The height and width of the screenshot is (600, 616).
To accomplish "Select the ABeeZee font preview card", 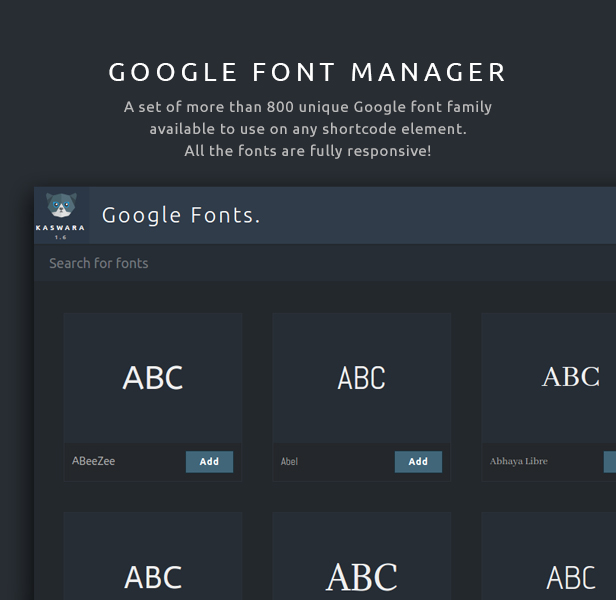I will [153, 378].
